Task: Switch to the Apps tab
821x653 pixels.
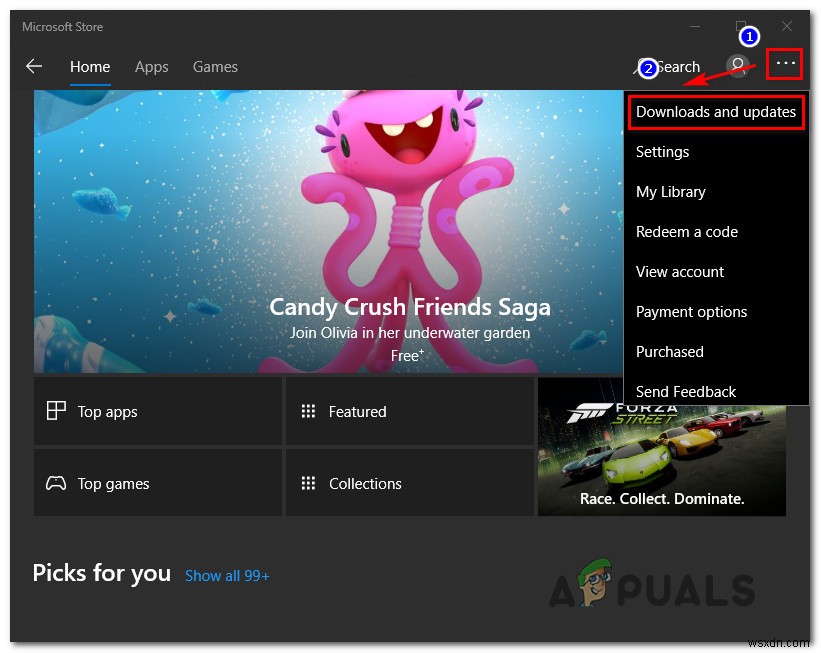Action: tap(151, 67)
